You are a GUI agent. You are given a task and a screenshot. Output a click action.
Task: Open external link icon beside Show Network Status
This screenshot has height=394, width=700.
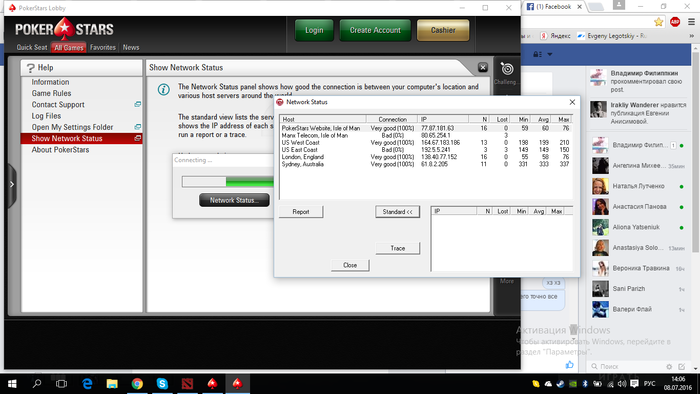(x=138, y=138)
